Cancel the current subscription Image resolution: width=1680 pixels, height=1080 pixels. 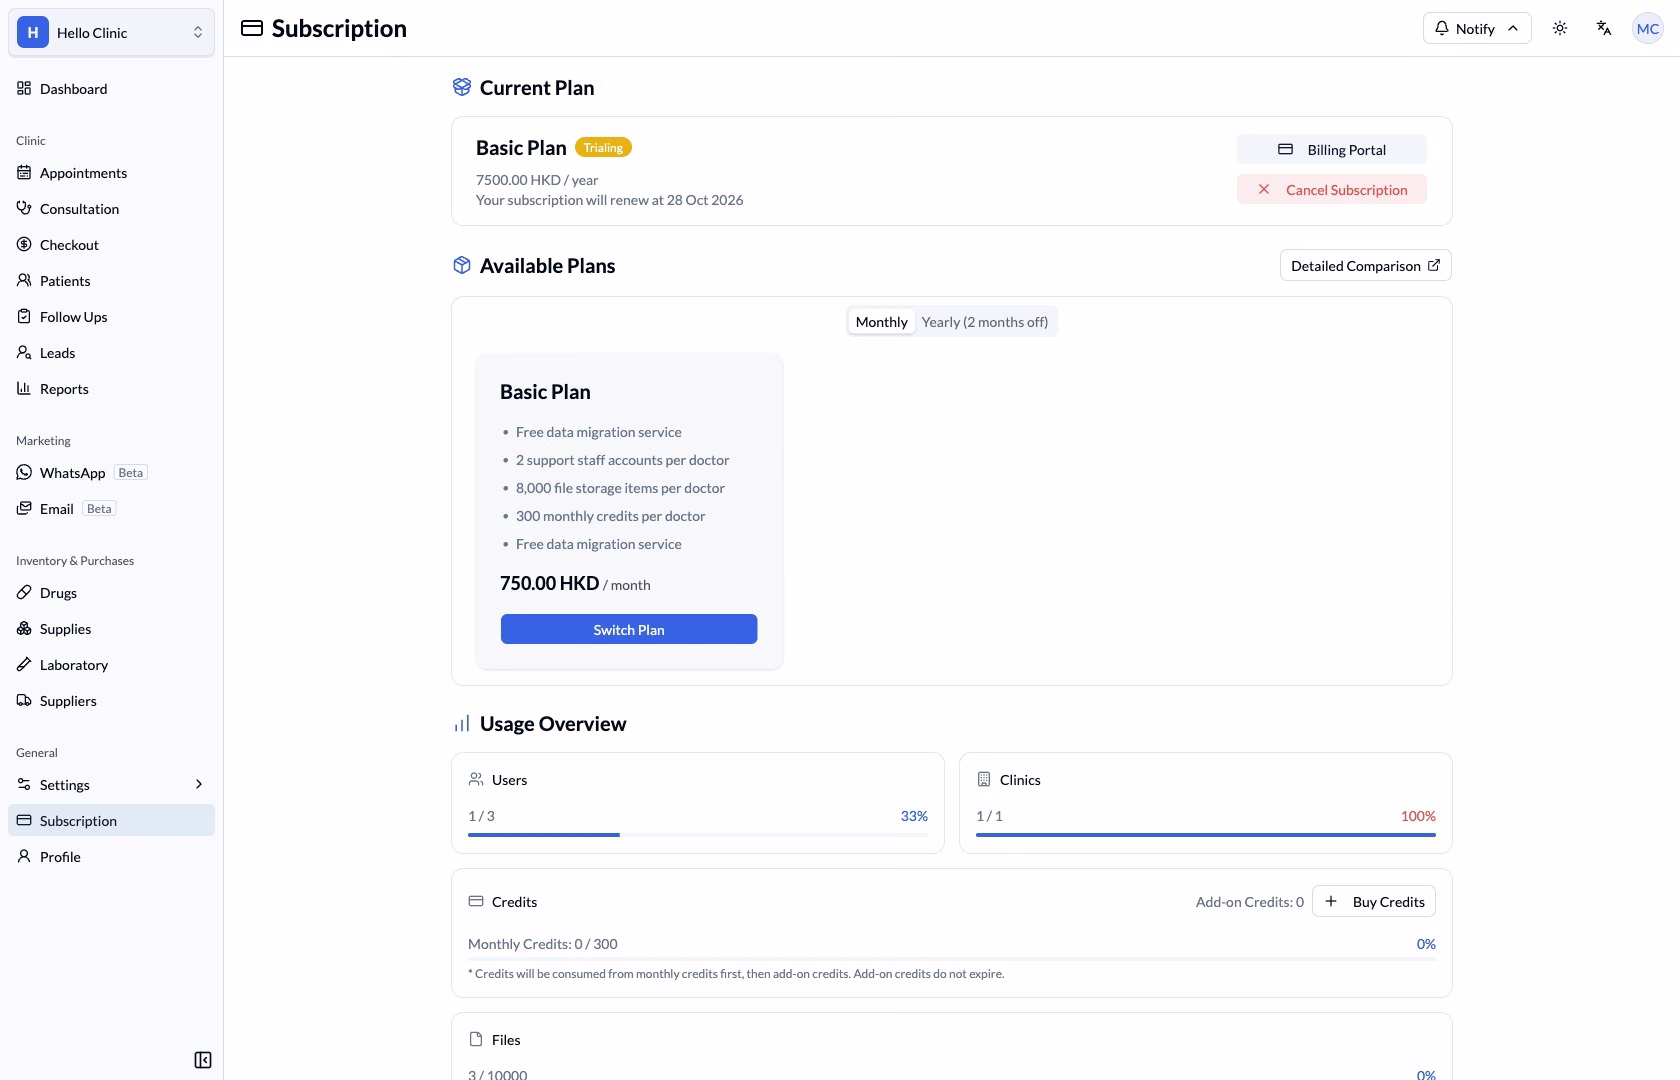coord(1332,190)
